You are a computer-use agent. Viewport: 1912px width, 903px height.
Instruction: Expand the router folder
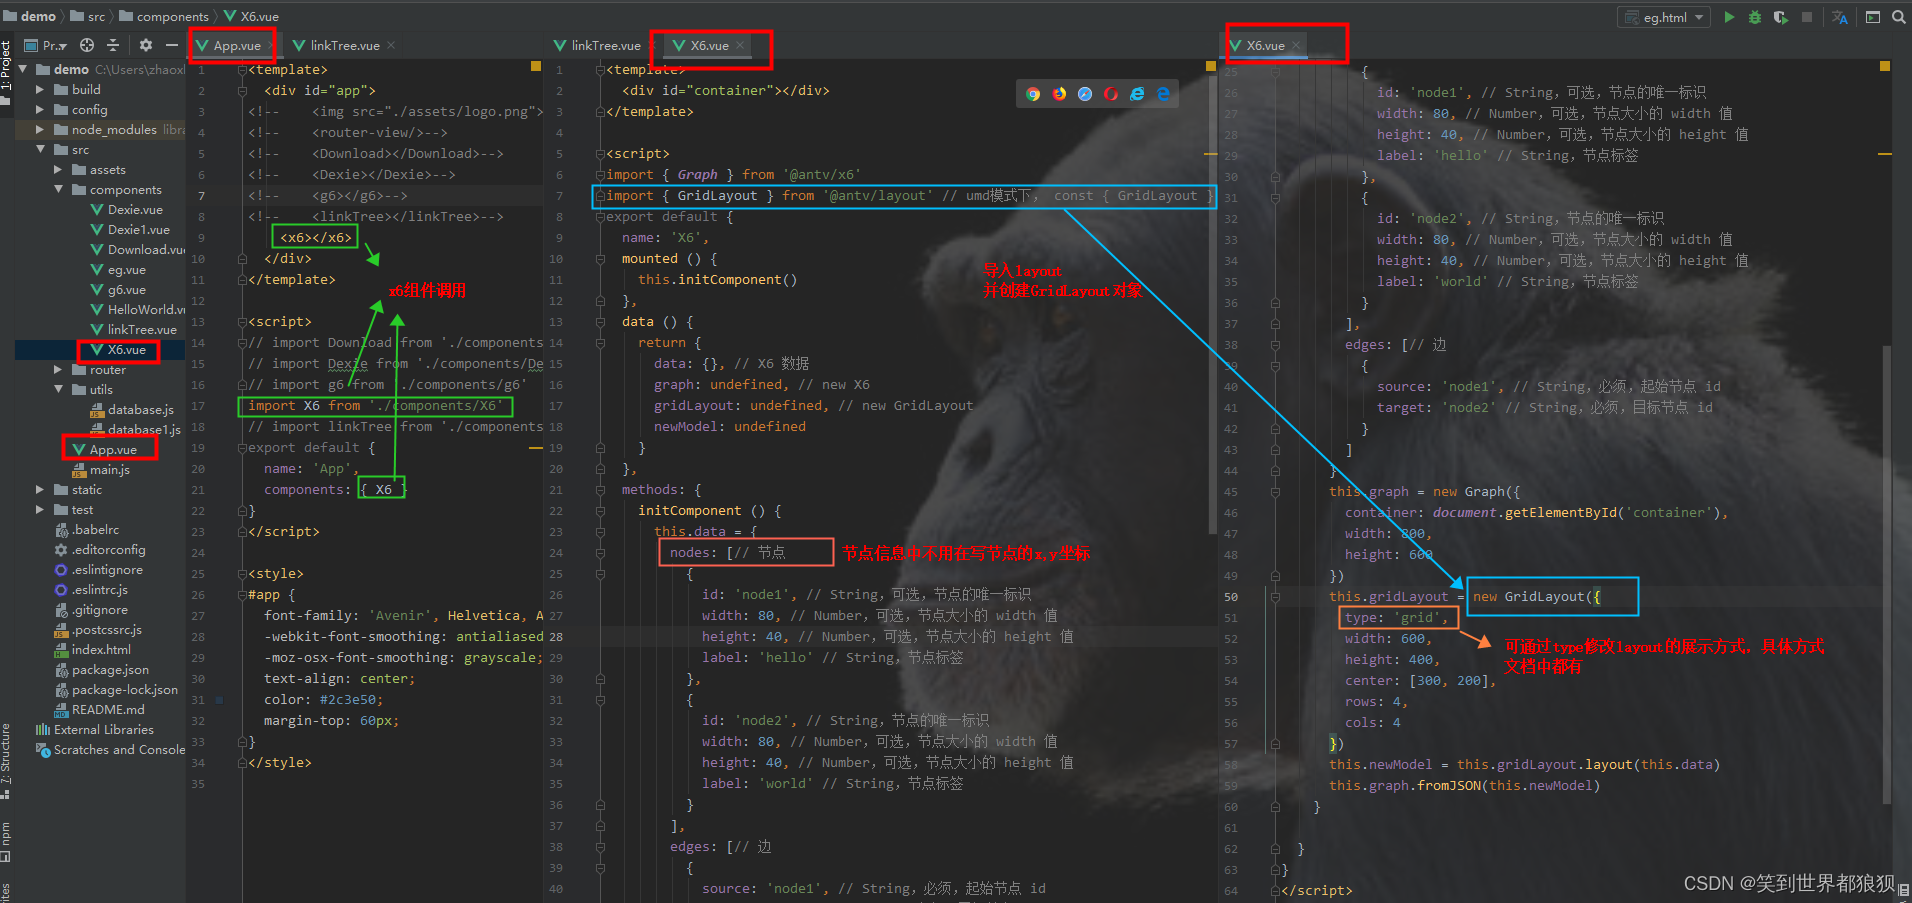pos(58,369)
